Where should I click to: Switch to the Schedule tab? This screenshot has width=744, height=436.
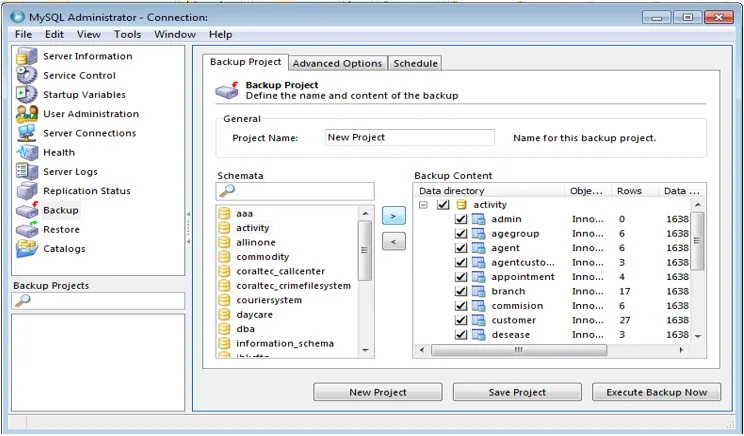415,63
